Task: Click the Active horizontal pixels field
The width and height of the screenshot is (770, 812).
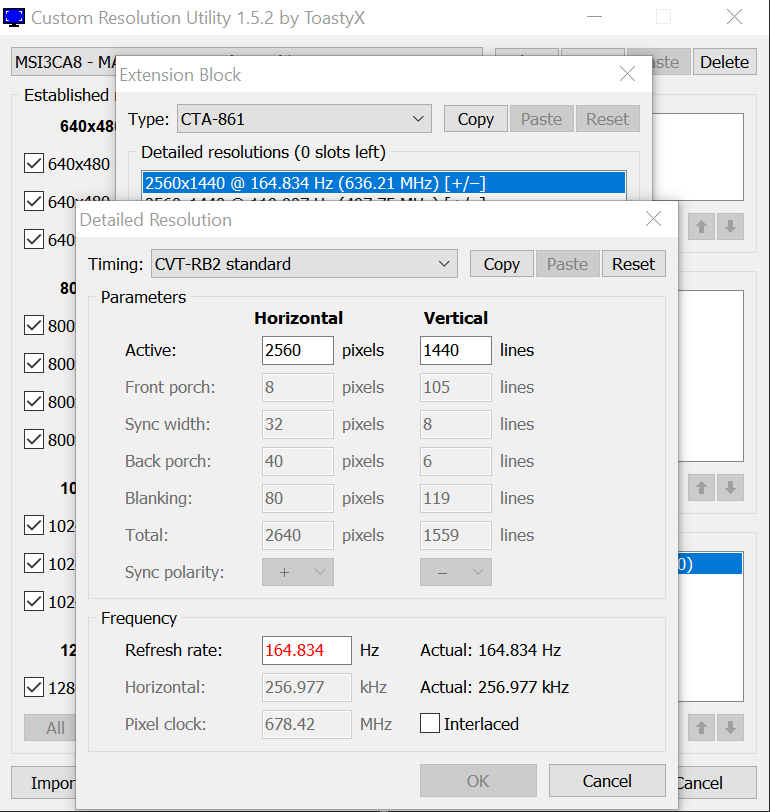Action: tap(297, 350)
